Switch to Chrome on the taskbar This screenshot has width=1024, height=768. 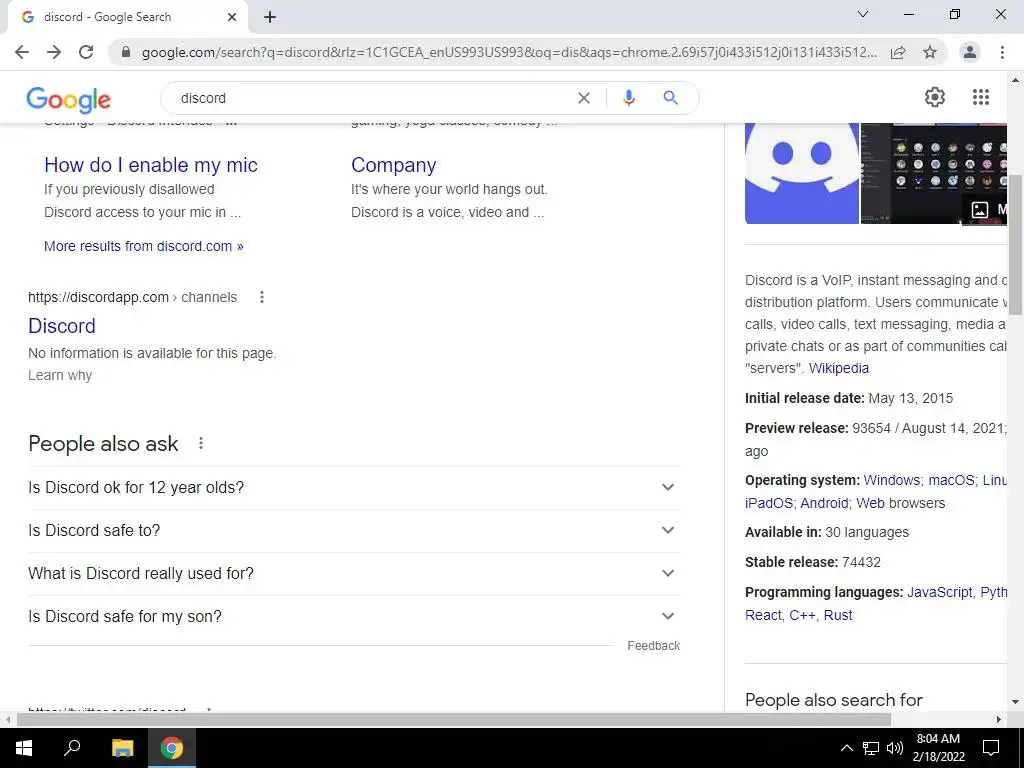click(172, 748)
